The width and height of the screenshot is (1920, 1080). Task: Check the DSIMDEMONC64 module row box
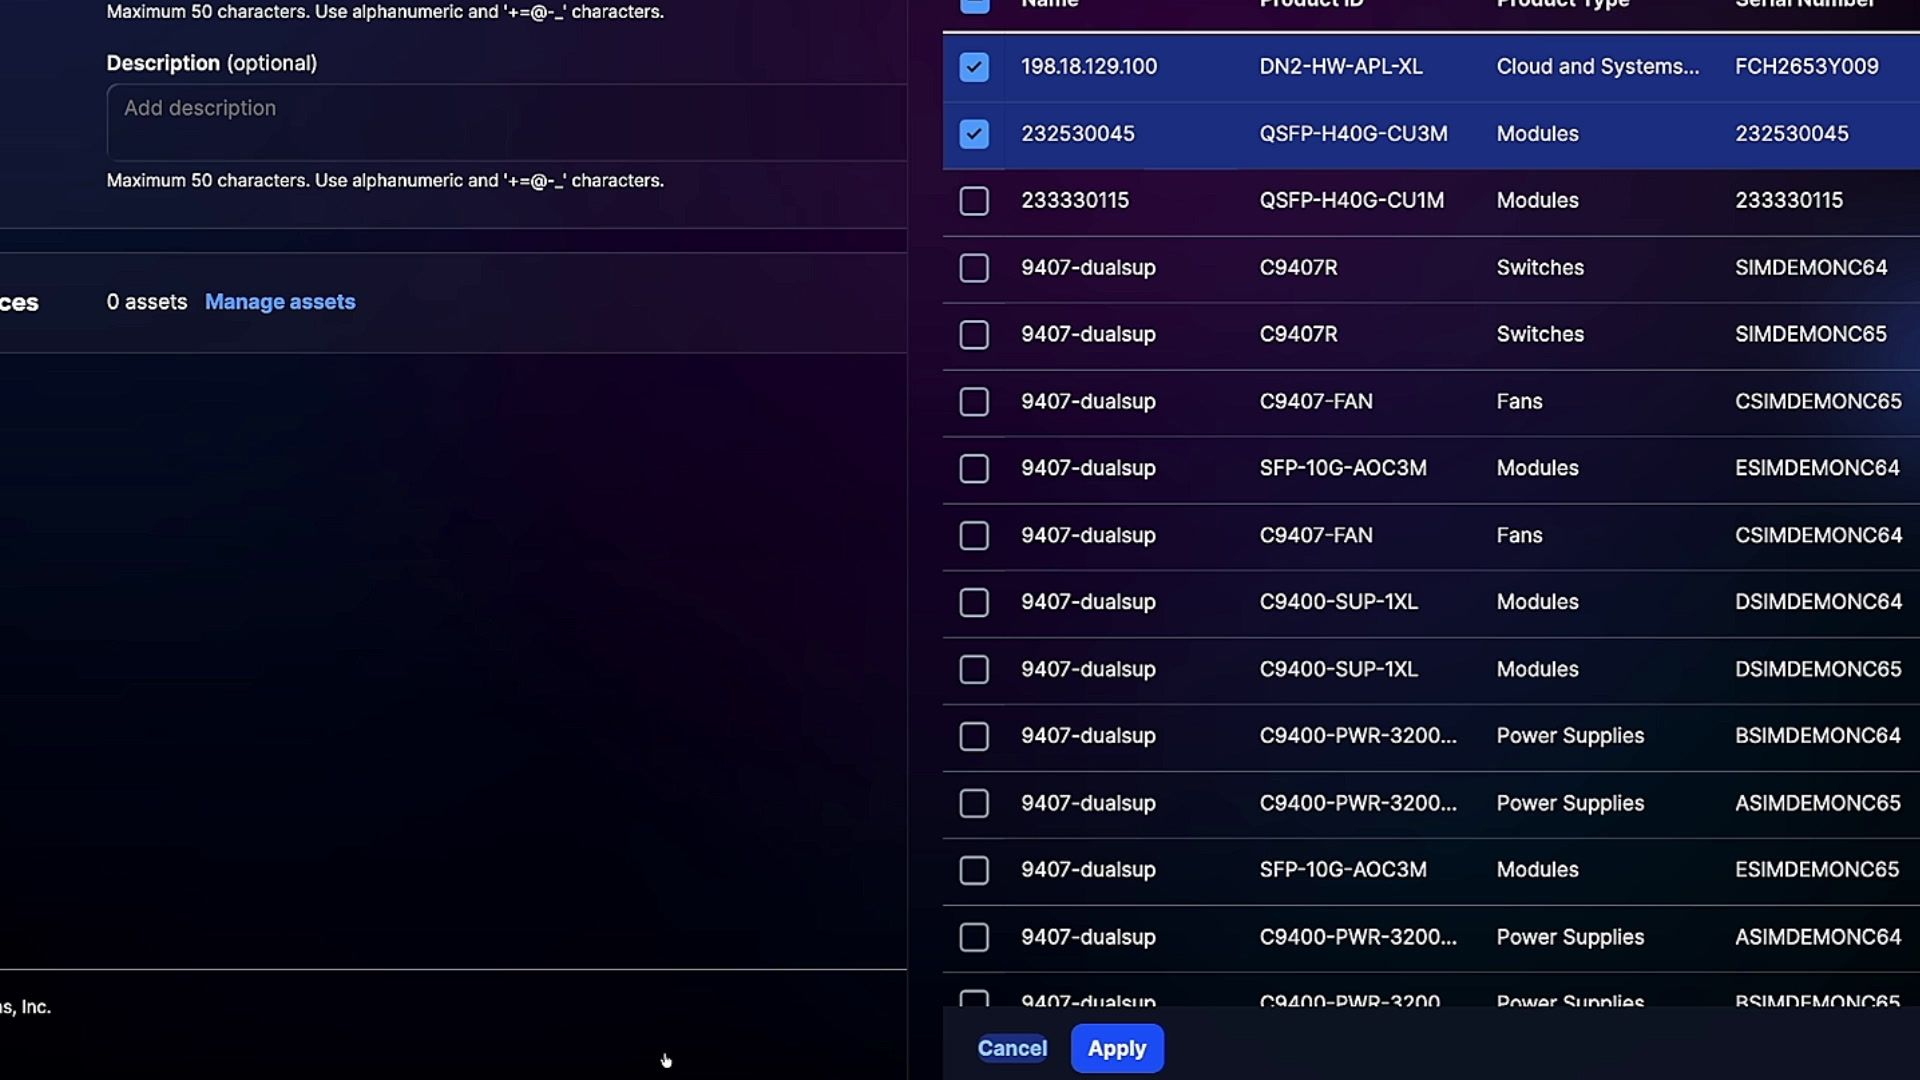pyautogui.click(x=974, y=603)
